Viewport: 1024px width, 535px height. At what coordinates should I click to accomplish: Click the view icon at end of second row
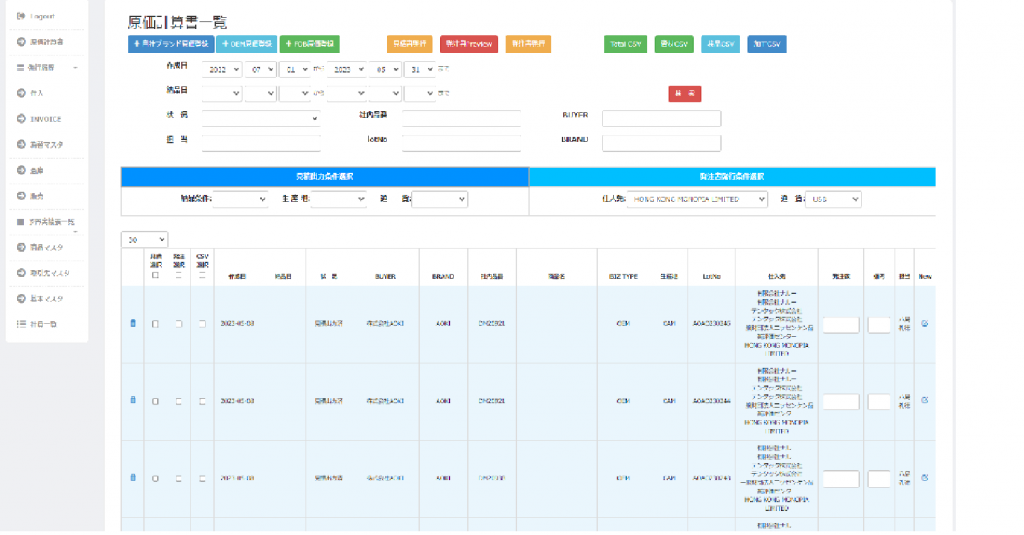(924, 400)
